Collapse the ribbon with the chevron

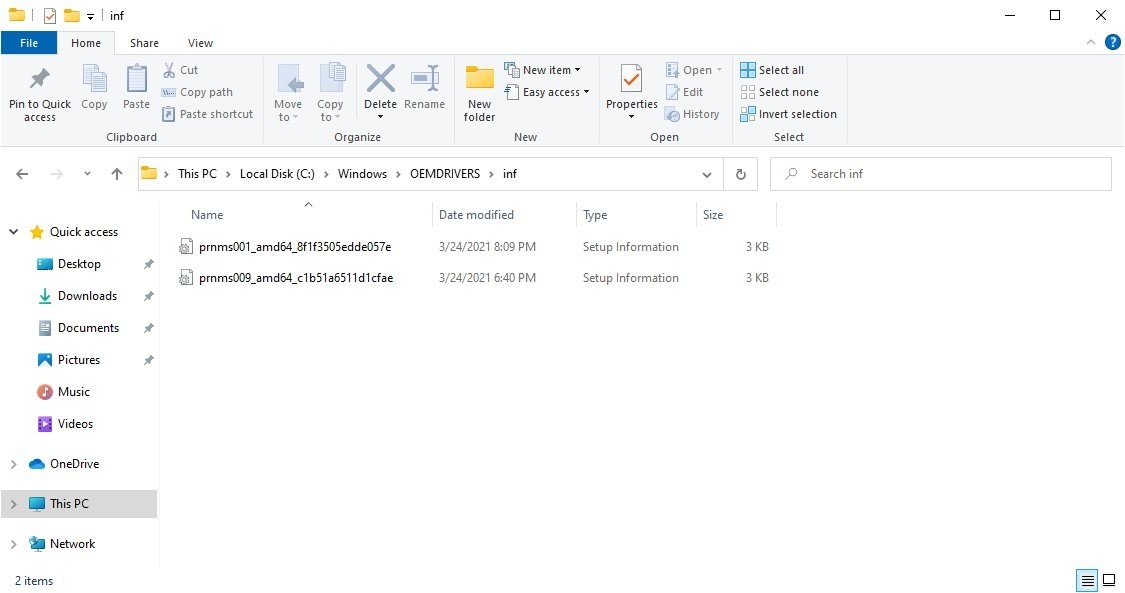[1092, 43]
